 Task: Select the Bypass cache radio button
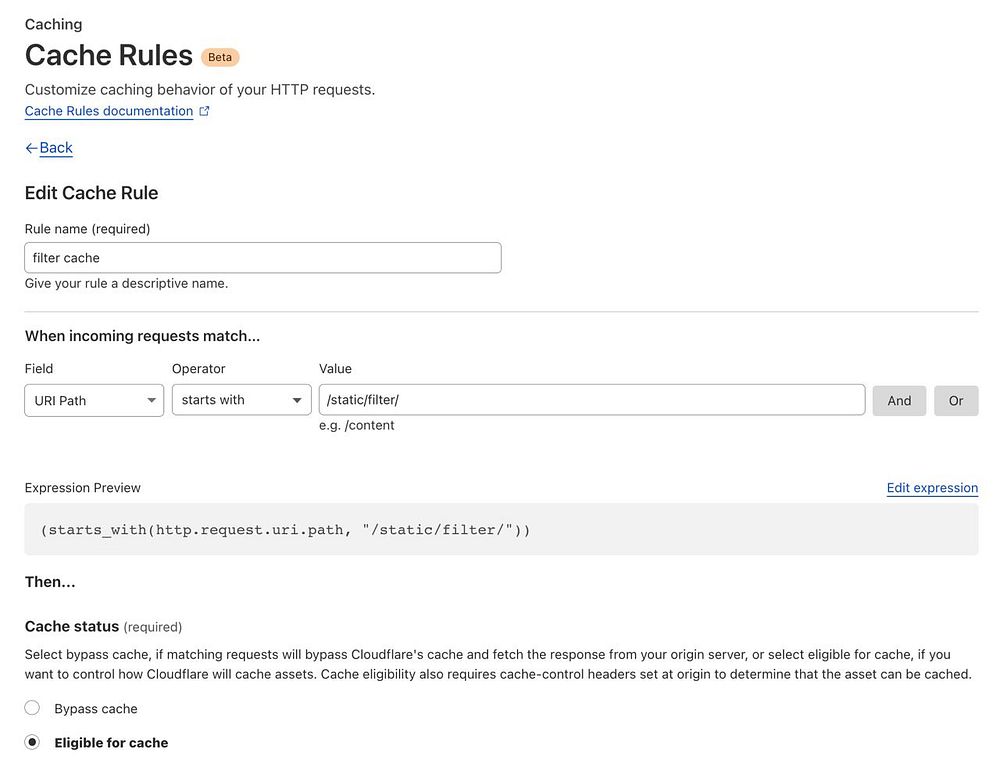click(32, 709)
